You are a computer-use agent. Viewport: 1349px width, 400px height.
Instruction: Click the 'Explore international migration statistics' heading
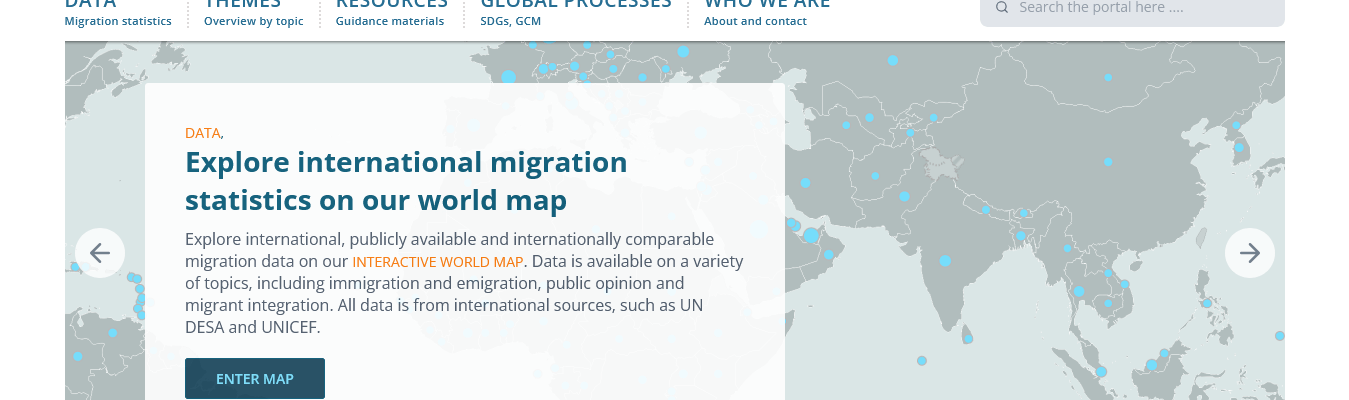pos(406,181)
